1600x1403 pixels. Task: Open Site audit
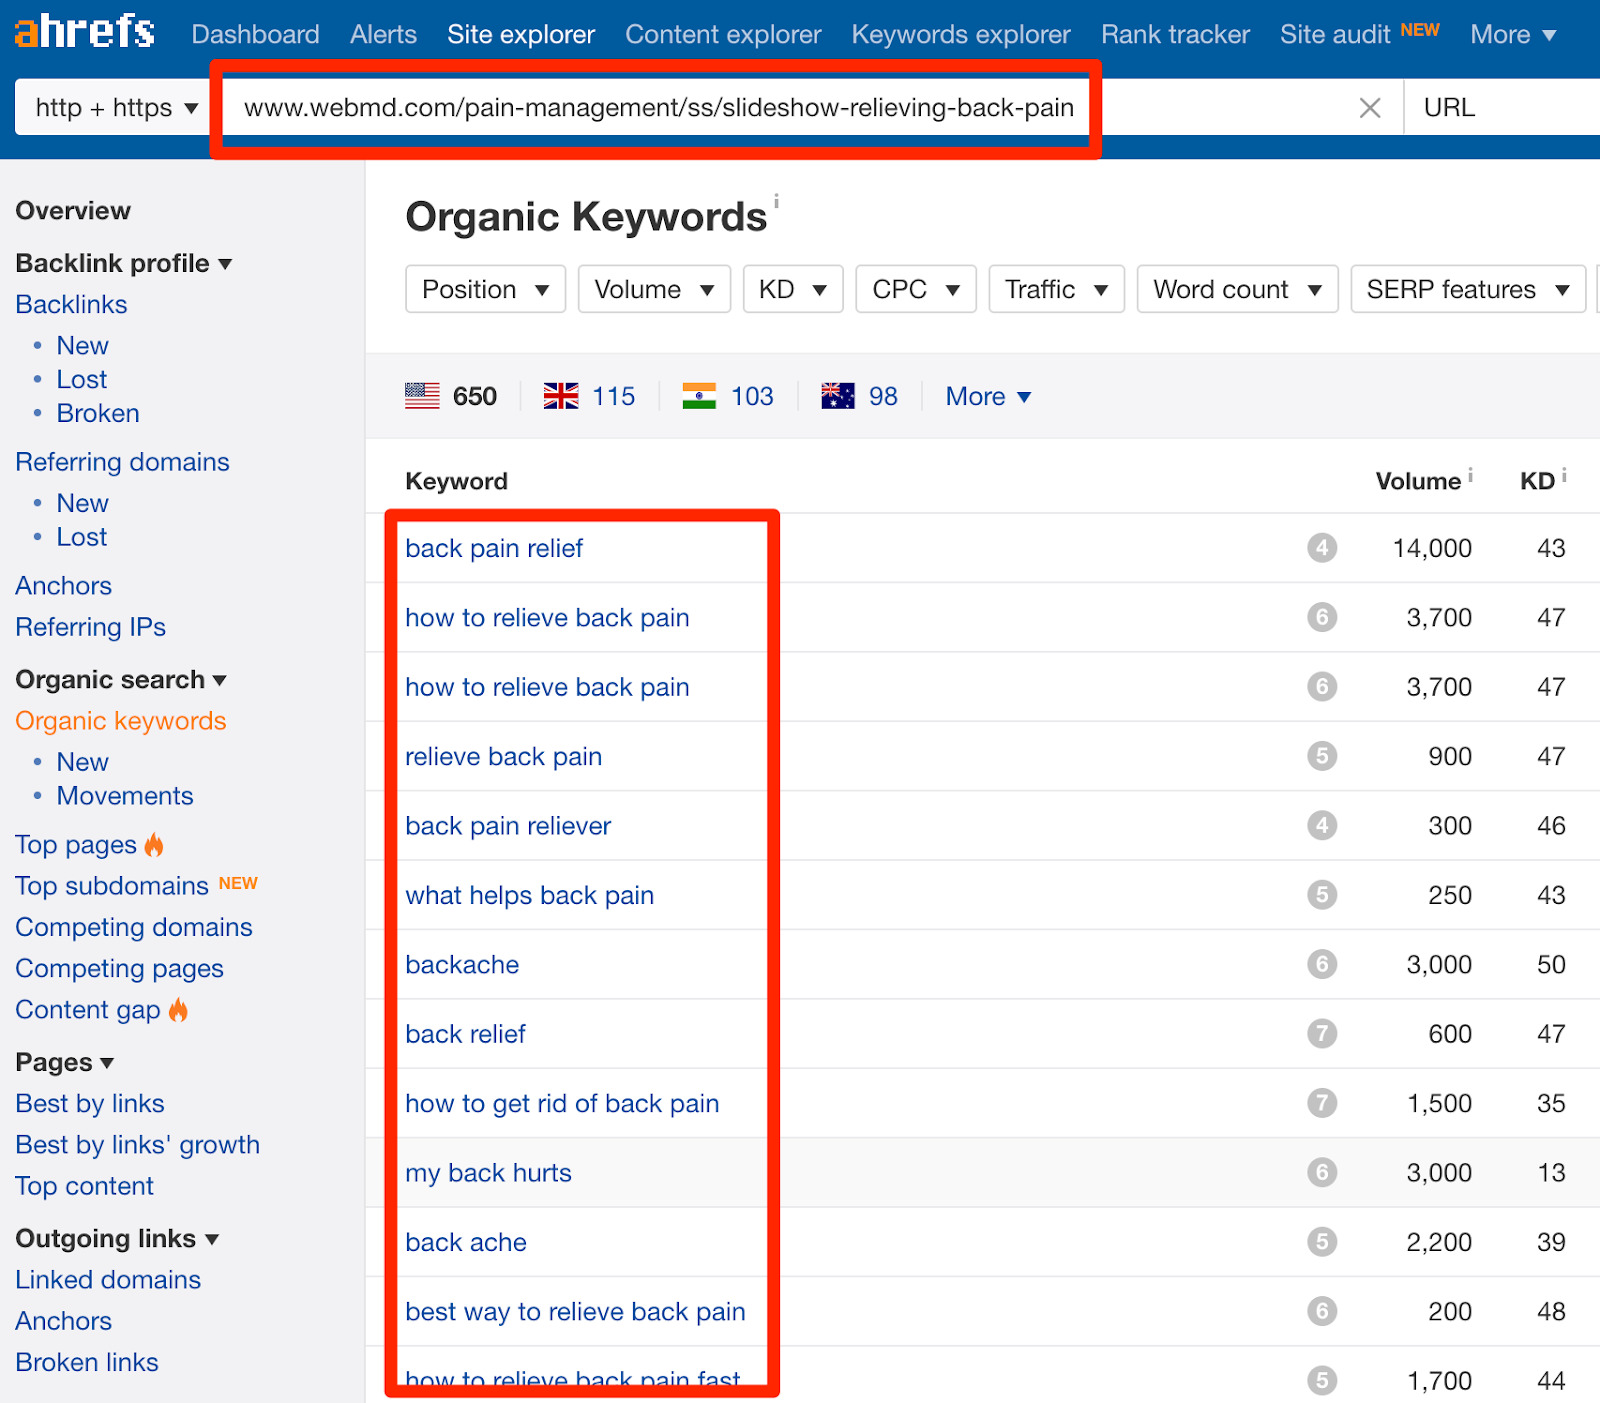point(1335,35)
